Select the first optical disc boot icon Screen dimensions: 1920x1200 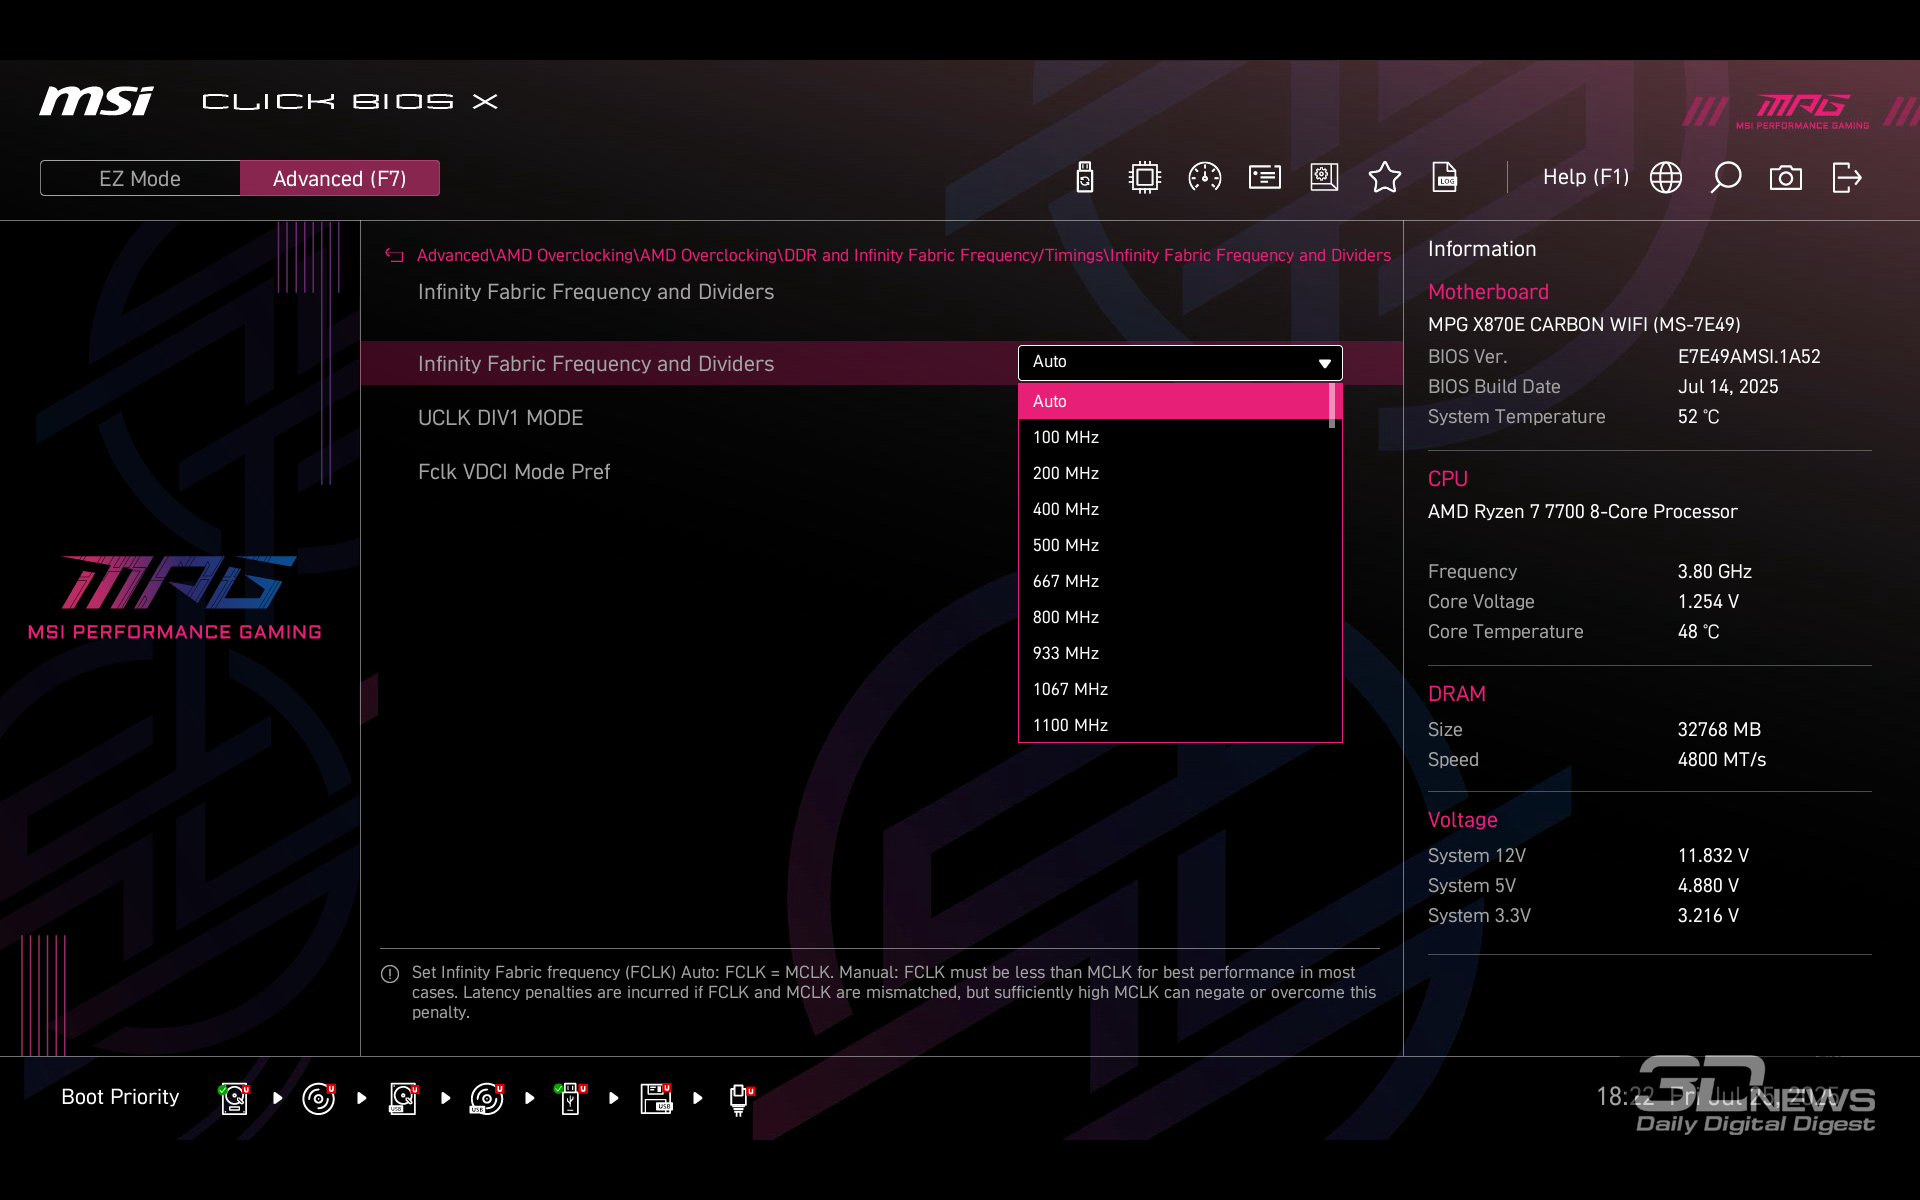coord(319,1098)
